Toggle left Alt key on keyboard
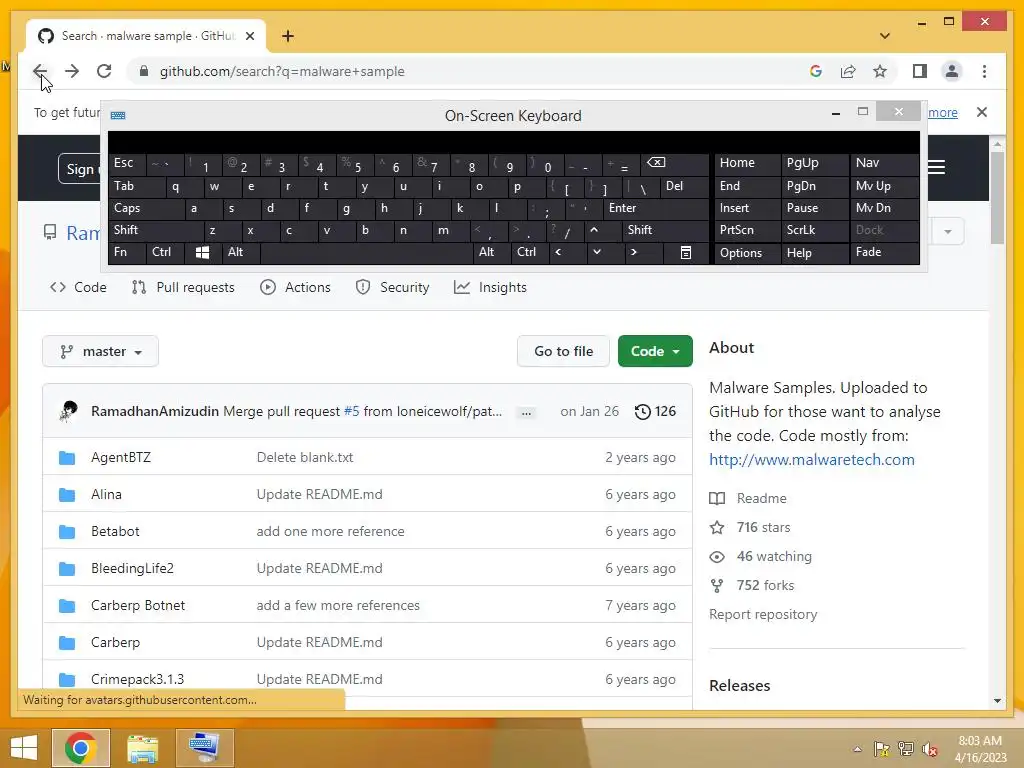Screen dimensions: 1024x768 click(240, 253)
